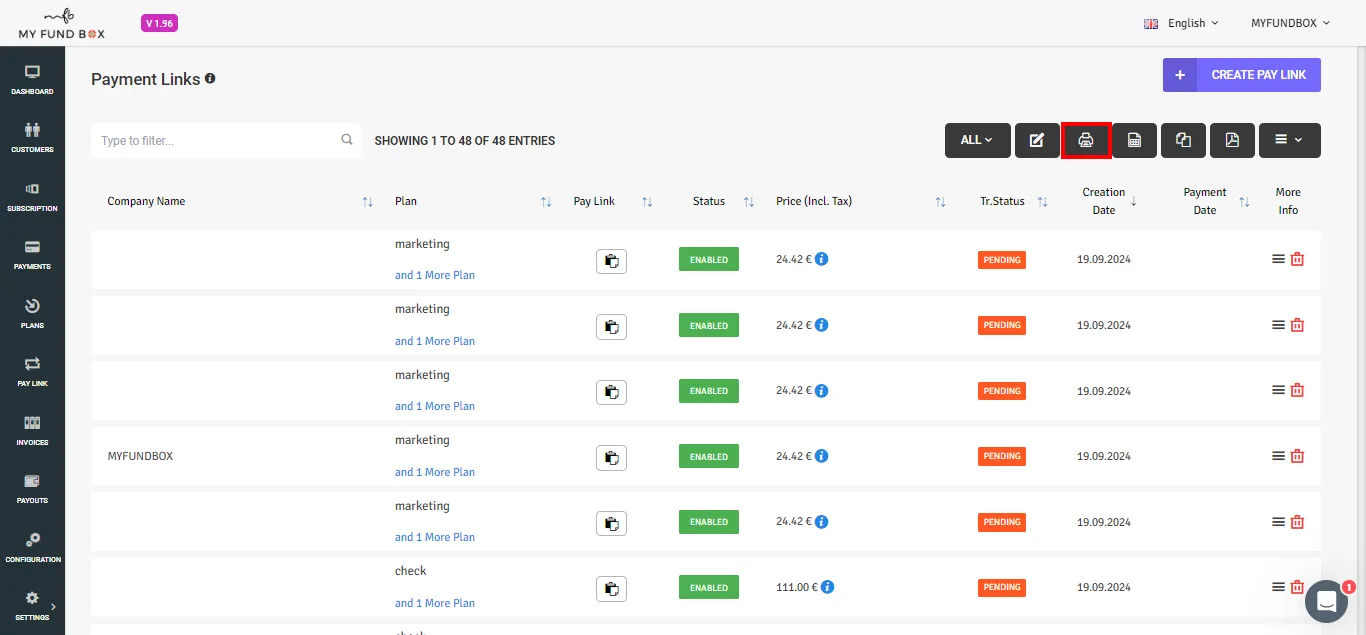This screenshot has height=635, width=1366.
Task: Go to Invoices in the sidebar
Action: click(x=32, y=430)
